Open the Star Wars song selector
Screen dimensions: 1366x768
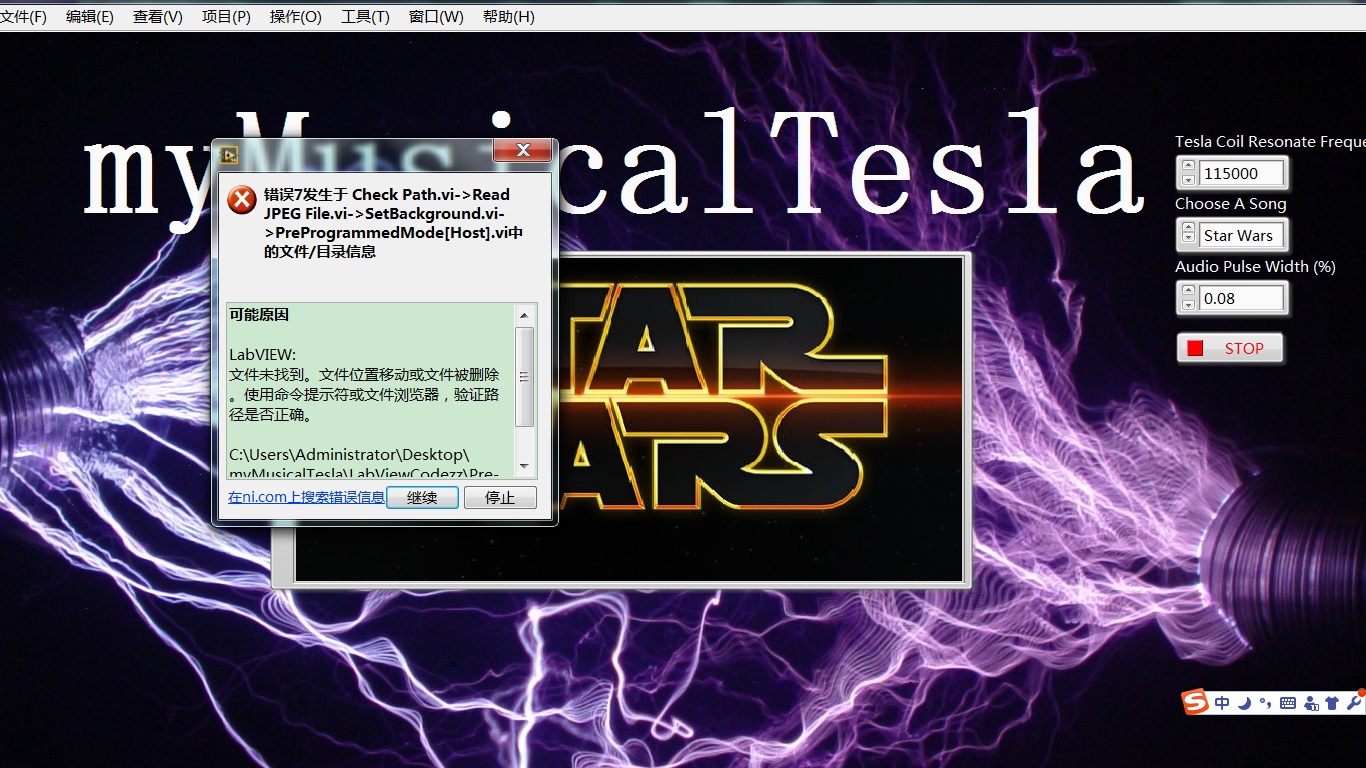tap(1241, 235)
